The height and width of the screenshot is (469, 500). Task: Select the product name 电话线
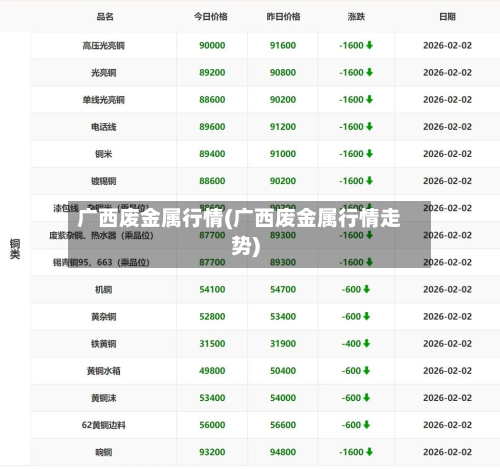pos(104,127)
